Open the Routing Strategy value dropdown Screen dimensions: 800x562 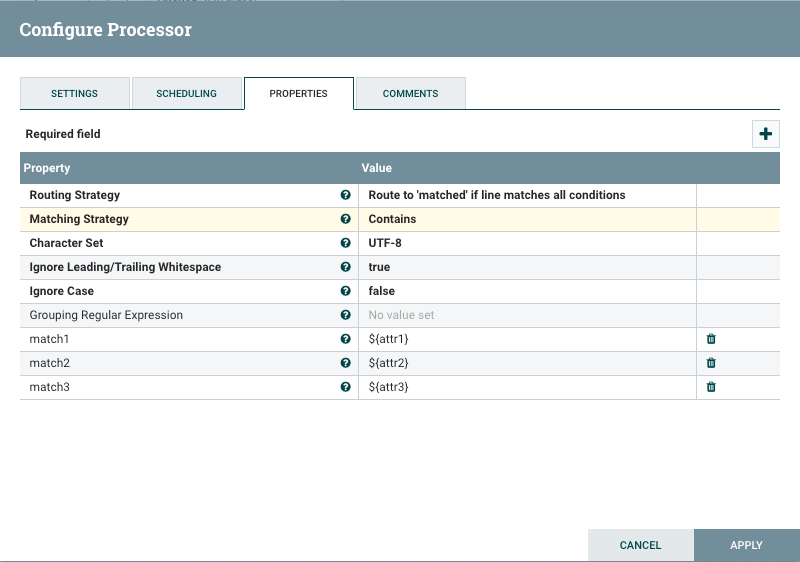(527, 195)
